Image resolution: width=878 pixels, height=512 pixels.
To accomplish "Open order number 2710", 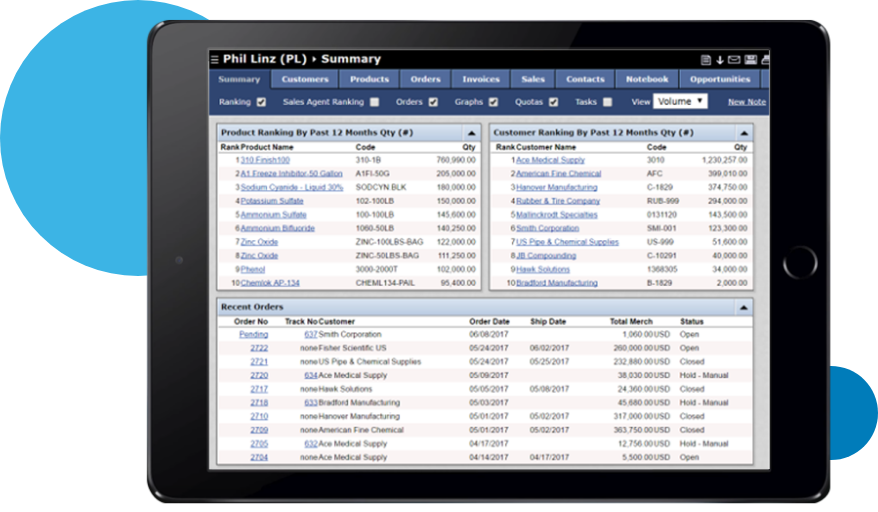I will pyautogui.click(x=259, y=417).
